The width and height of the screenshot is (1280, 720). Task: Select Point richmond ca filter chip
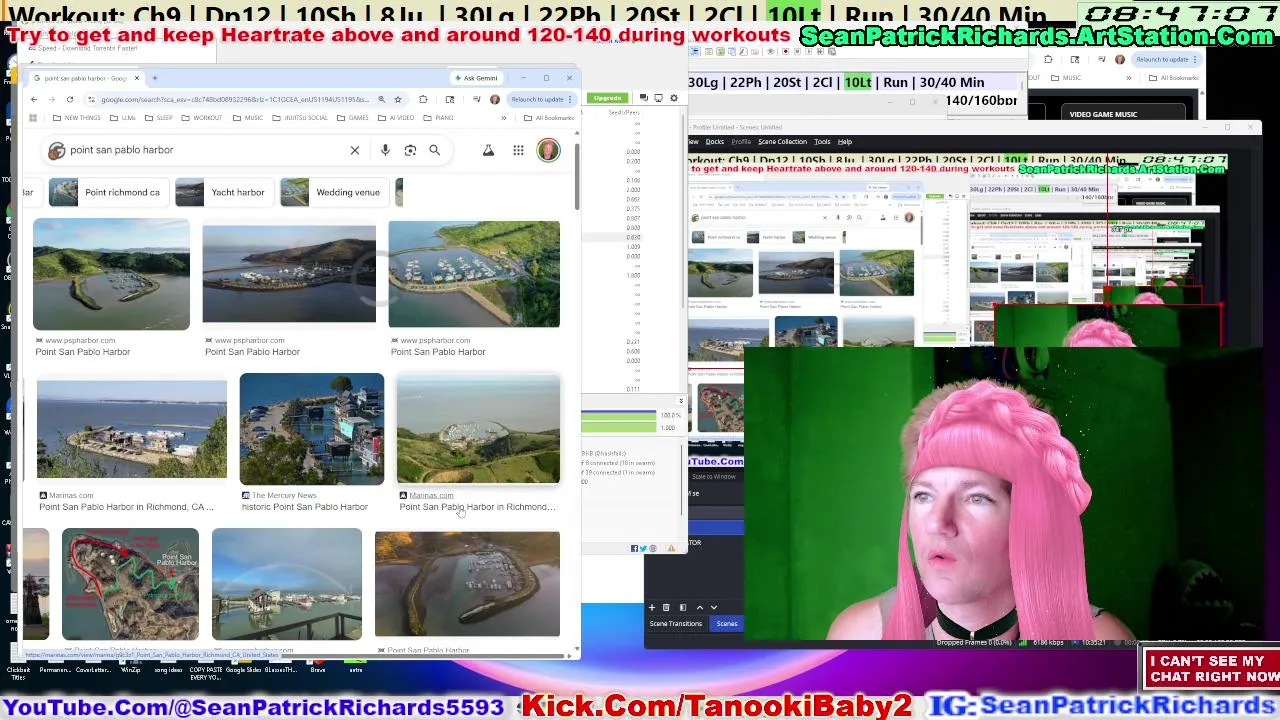[107, 192]
